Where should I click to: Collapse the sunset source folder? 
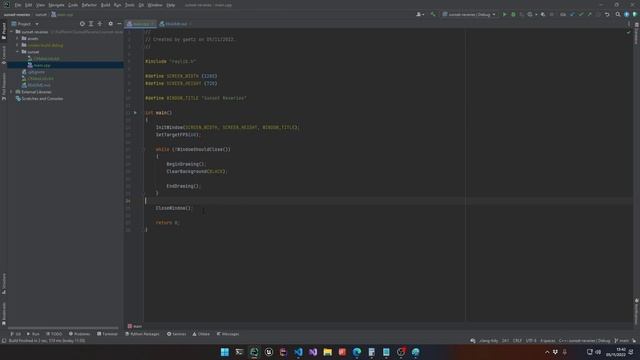(18, 52)
